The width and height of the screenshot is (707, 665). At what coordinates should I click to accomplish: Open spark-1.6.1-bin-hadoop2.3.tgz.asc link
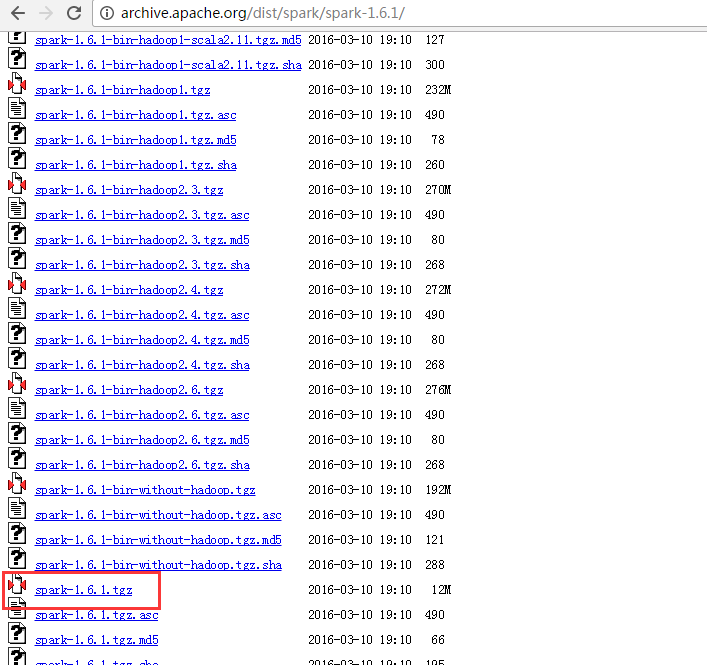coord(142,216)
